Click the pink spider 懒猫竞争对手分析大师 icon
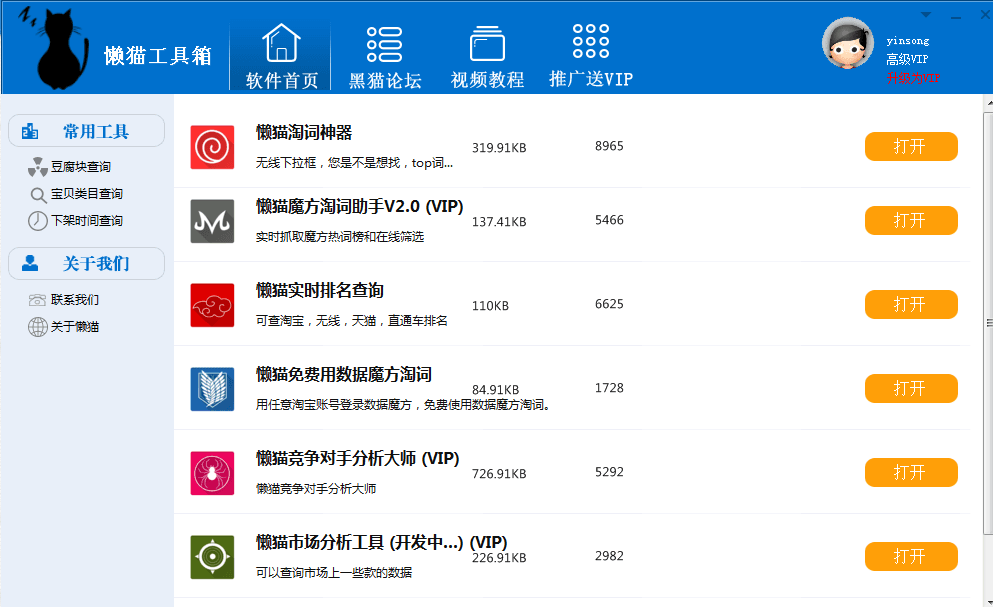 [212, 473]
